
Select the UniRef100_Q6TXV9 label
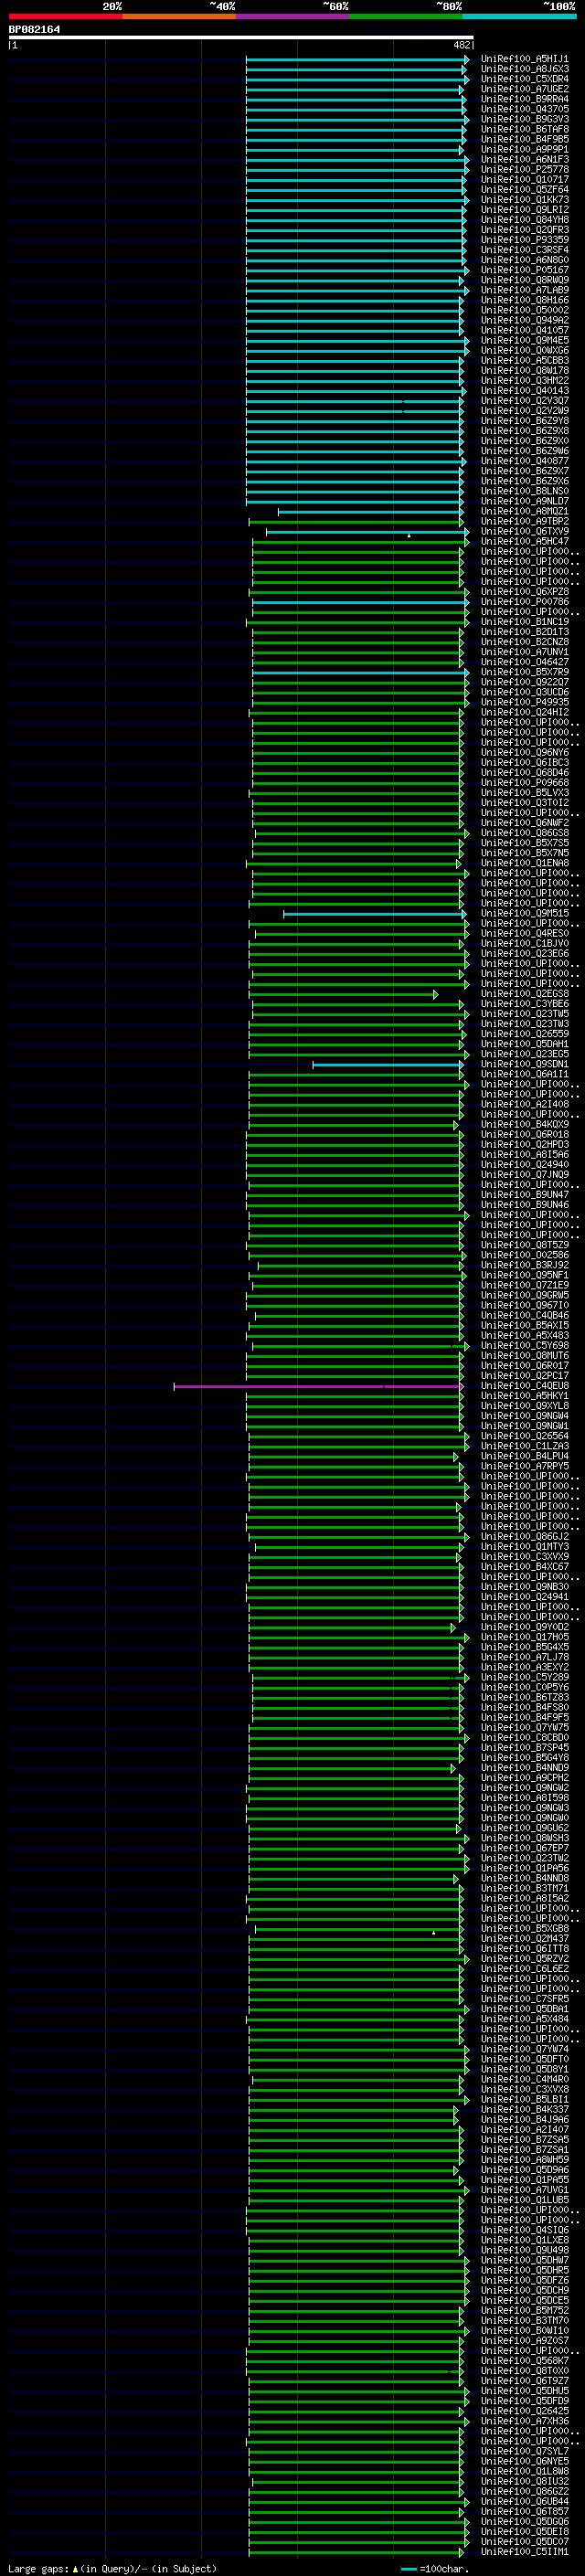point(524,532)
